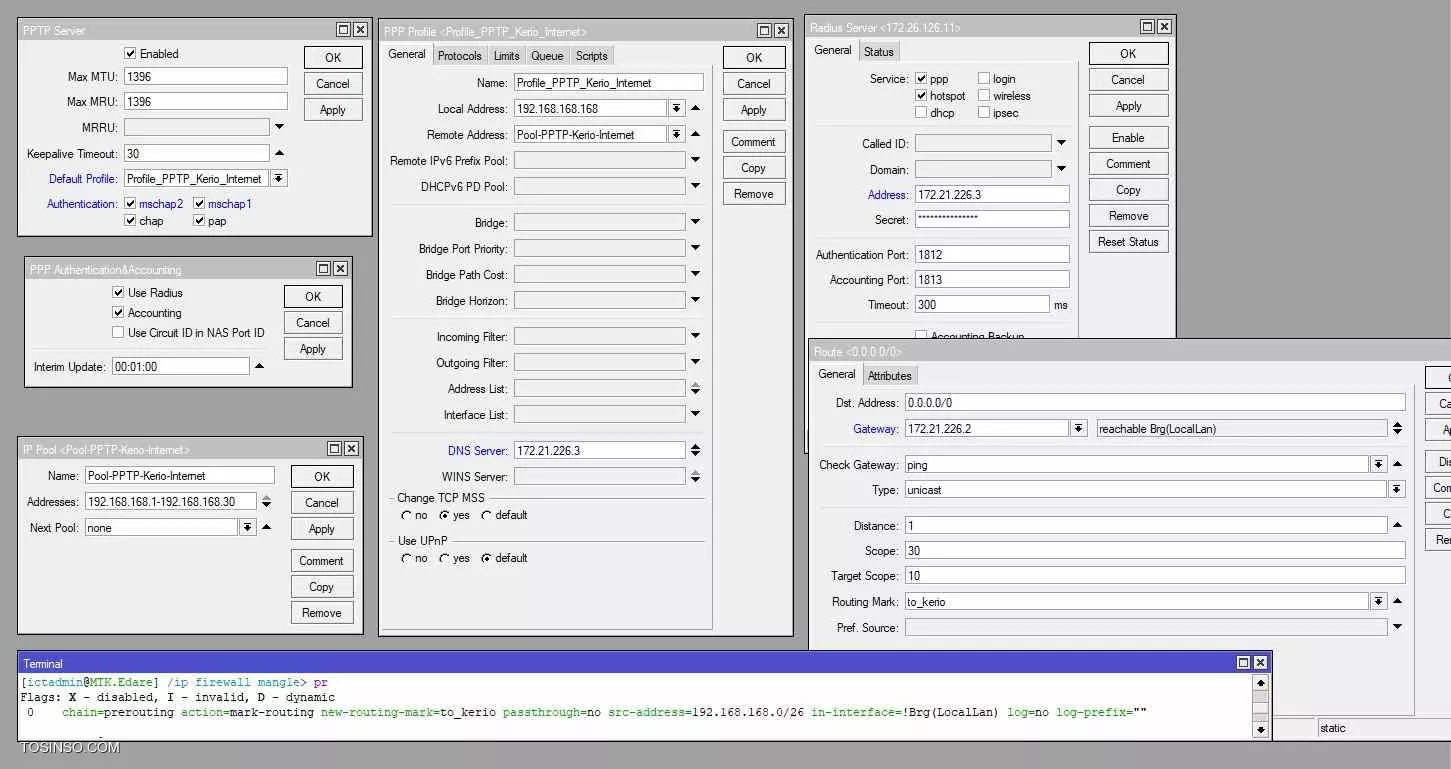1451x769 pixels.
Task: Open Next Pool dropdown in IP Pool
Action: 247,527
